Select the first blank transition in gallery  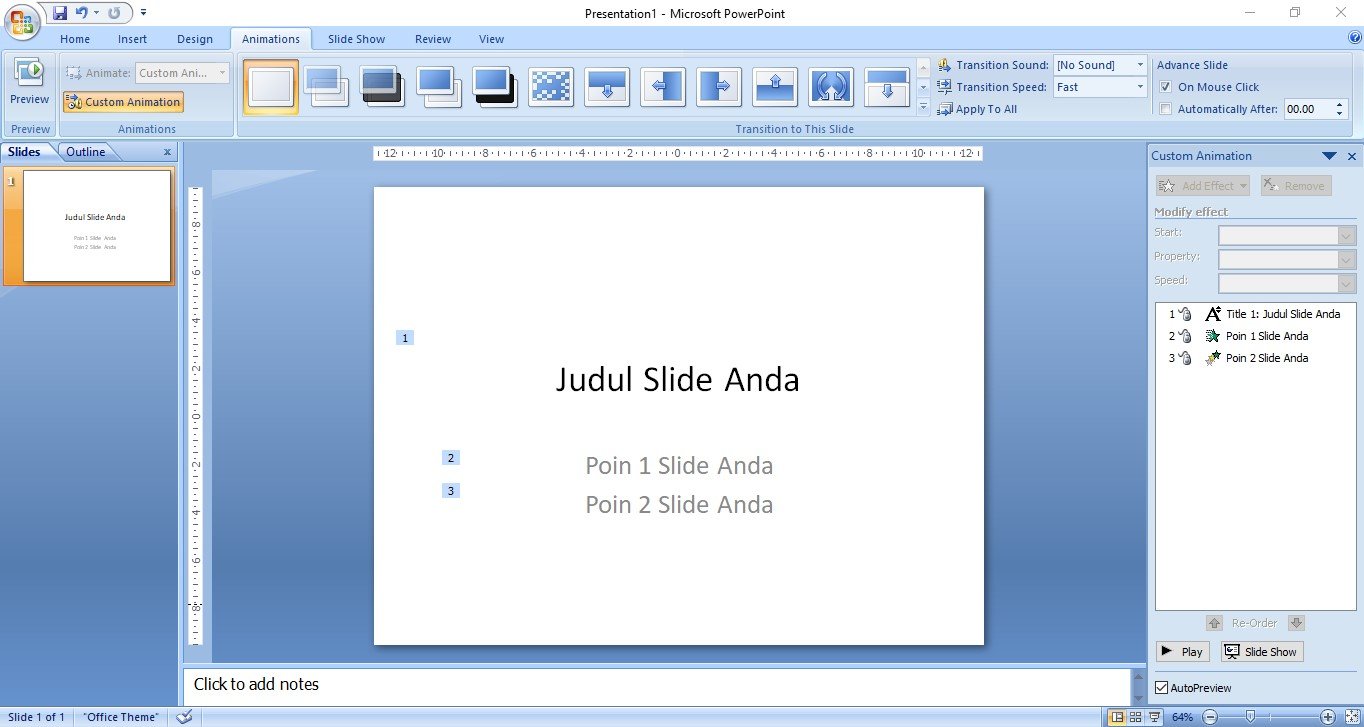click(x=269, y=87)
